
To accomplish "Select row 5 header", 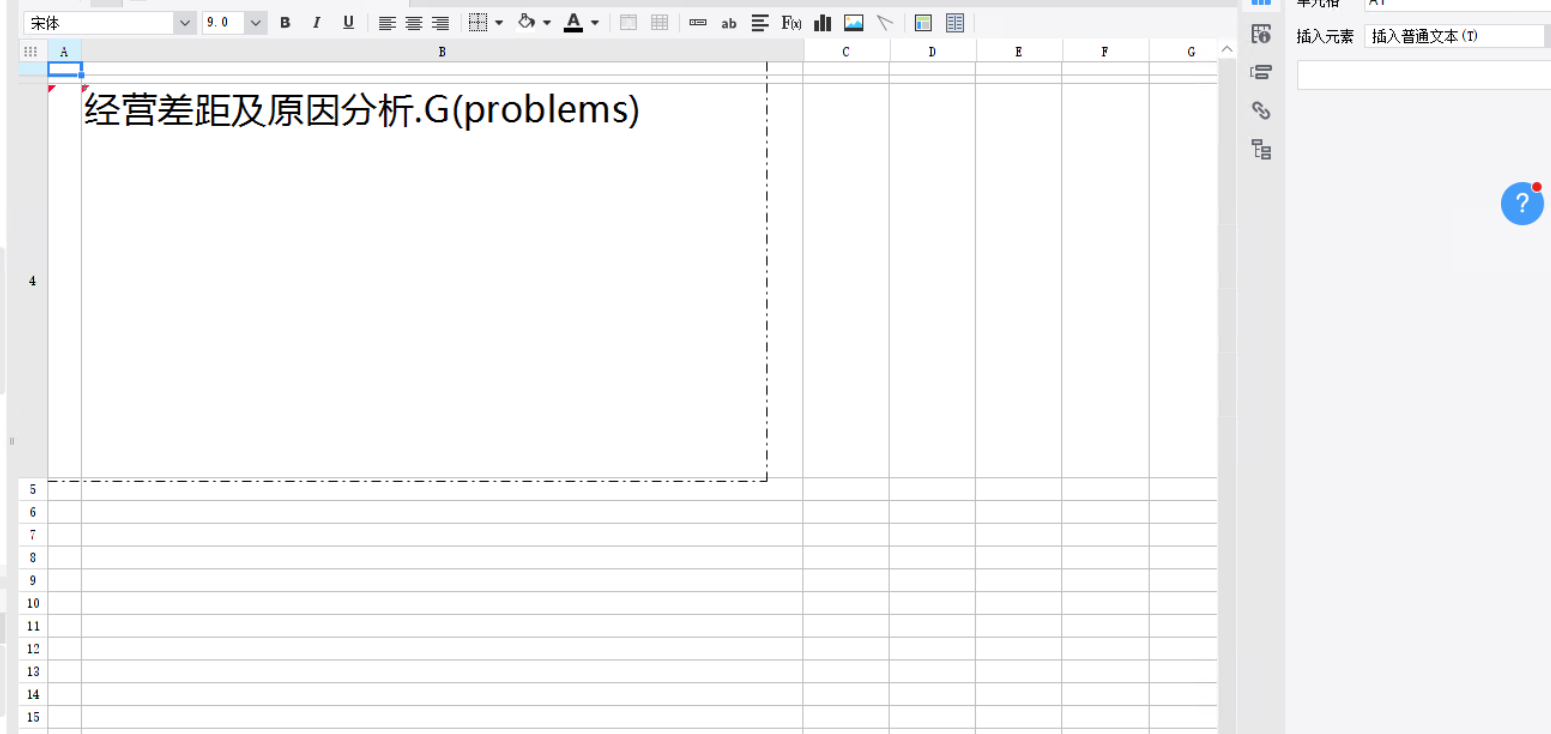I will point(33,489).
